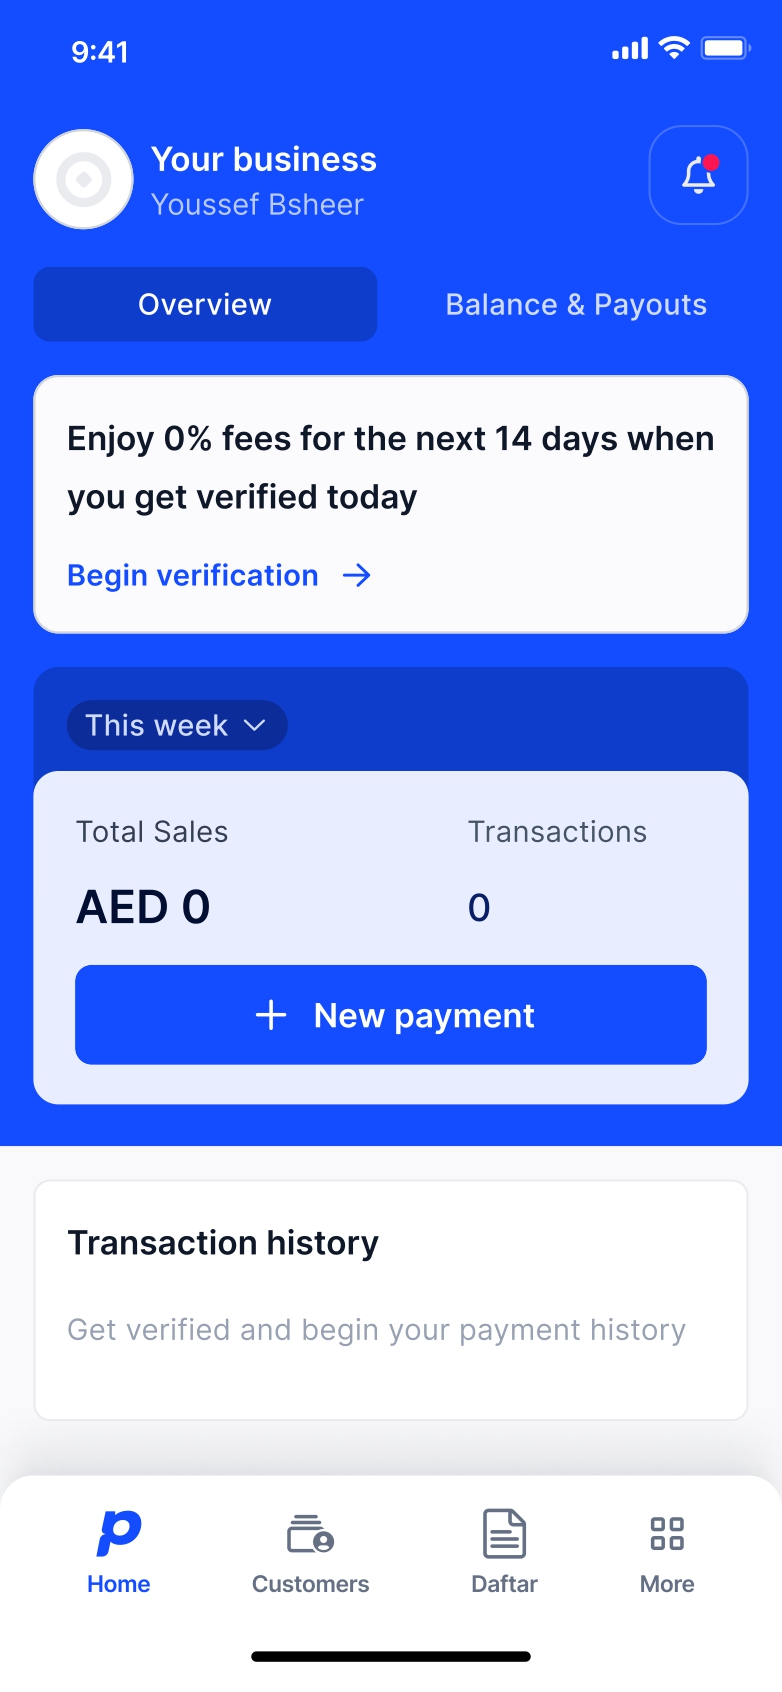Open the Customers icon in bottom bar

coord(310,1534)
